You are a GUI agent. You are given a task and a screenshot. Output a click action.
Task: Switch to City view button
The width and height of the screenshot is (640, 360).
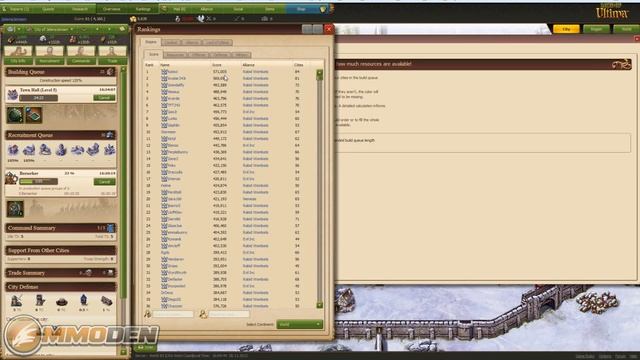click(x=566, y=29)
